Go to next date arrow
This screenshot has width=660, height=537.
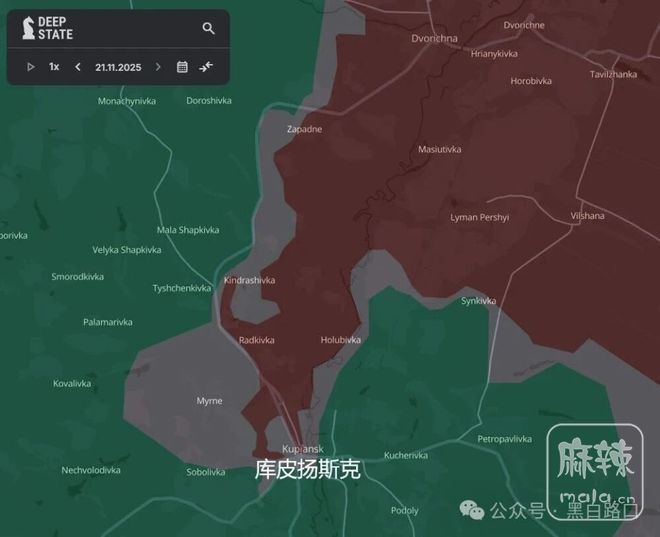[x=158, y=67]
